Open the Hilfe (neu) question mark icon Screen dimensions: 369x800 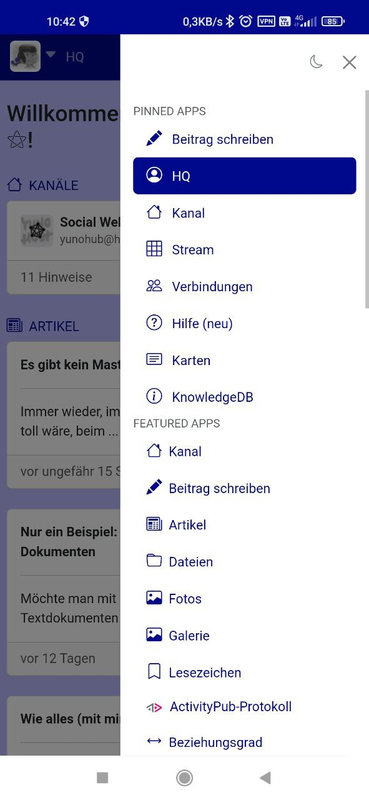pyautogui.click(x=154, y=323)
